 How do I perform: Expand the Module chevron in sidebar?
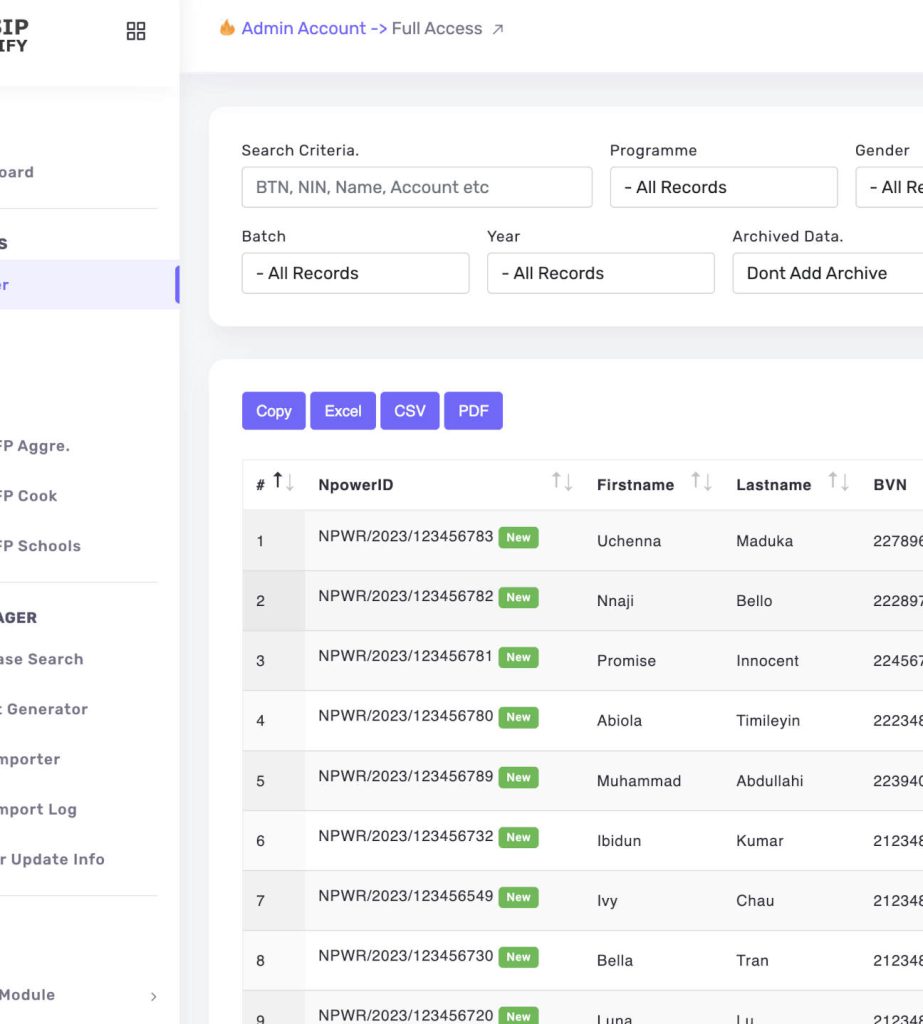(x=153, y=996)
